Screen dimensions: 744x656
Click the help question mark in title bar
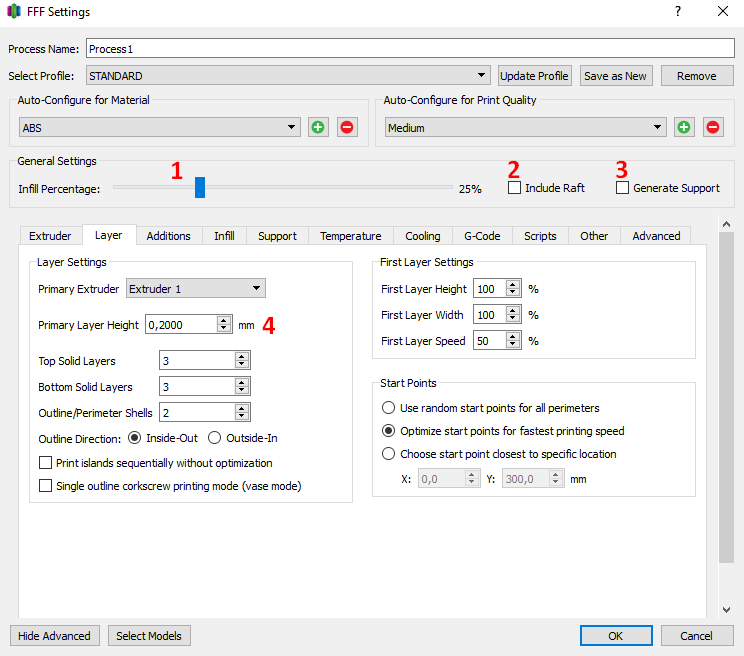[678, 11]
